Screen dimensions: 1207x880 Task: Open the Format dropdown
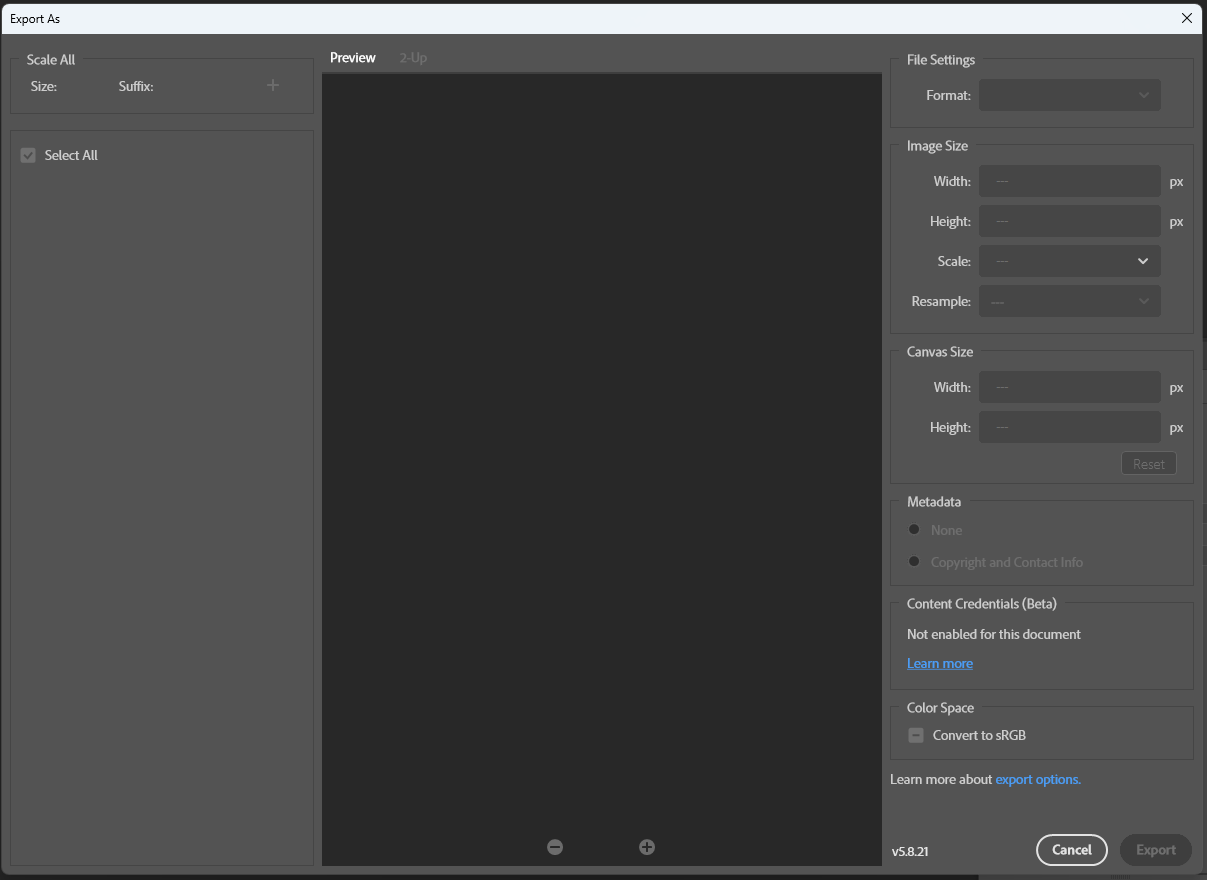[x=1069, y=95]
